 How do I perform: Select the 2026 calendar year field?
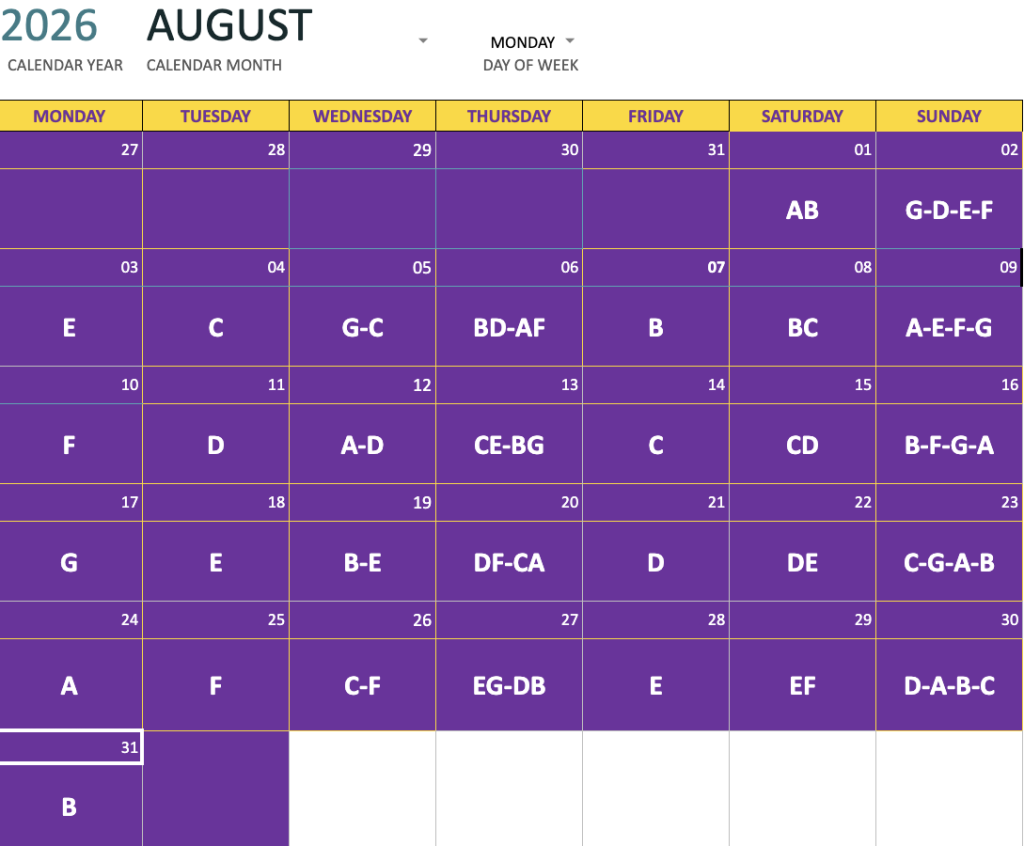tap(48, 26)
